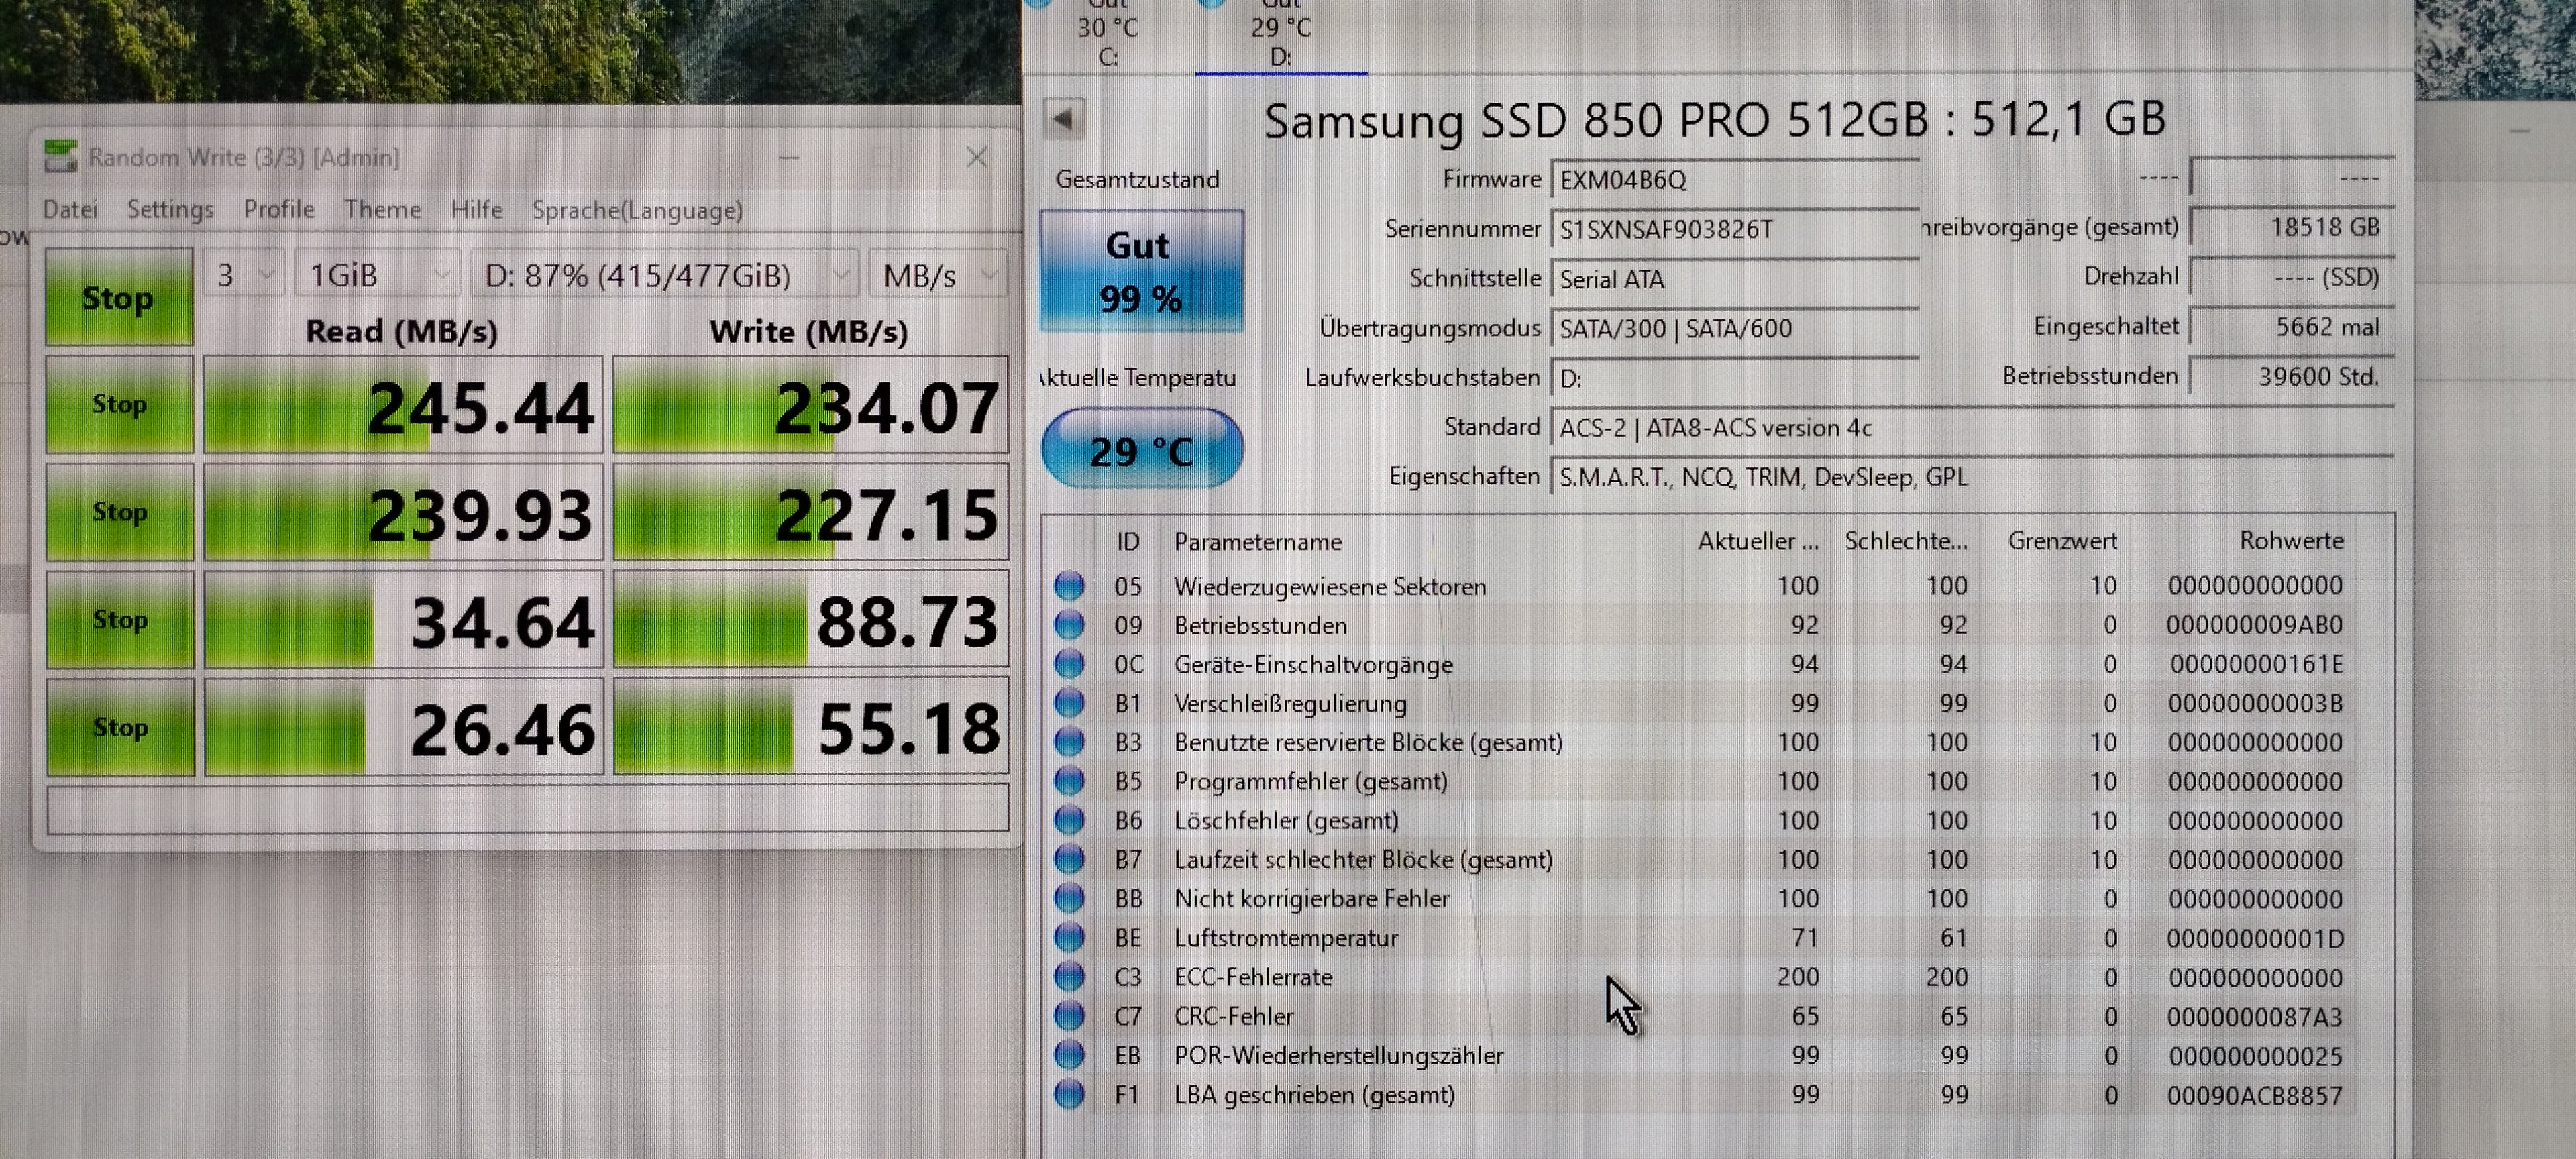Image resolution: width=2576 pixels, height=1159 pixels.
Task: Open the Settings menu
Action: click(x=170, y=210)
